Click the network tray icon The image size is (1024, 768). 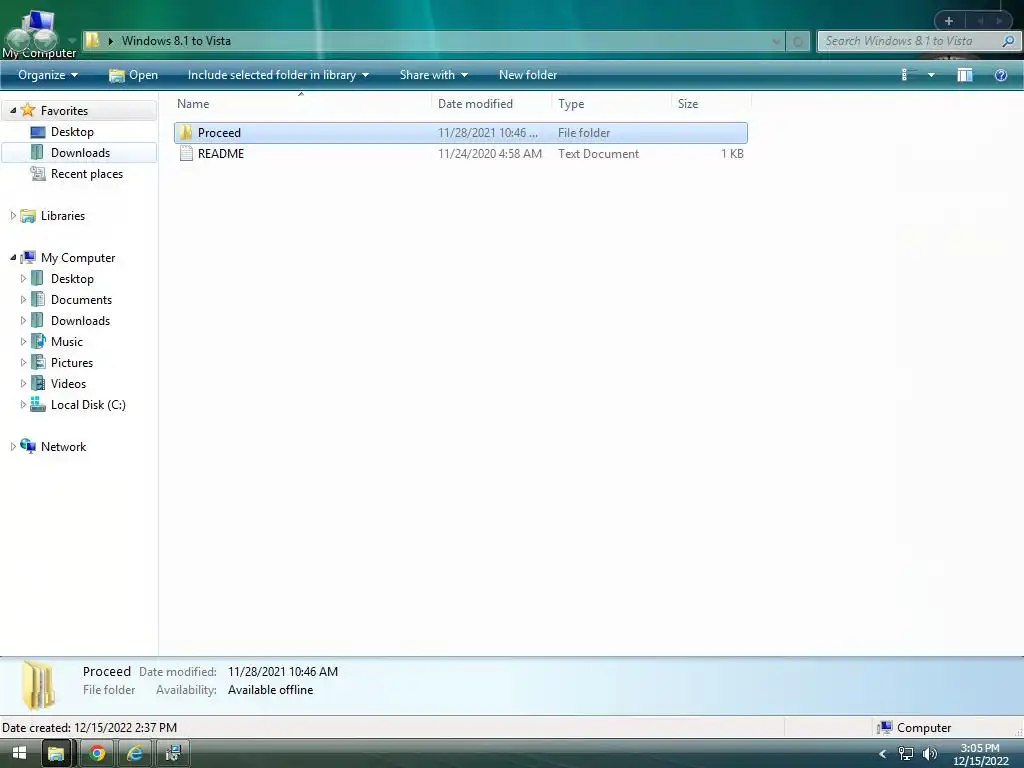[906, 754]
